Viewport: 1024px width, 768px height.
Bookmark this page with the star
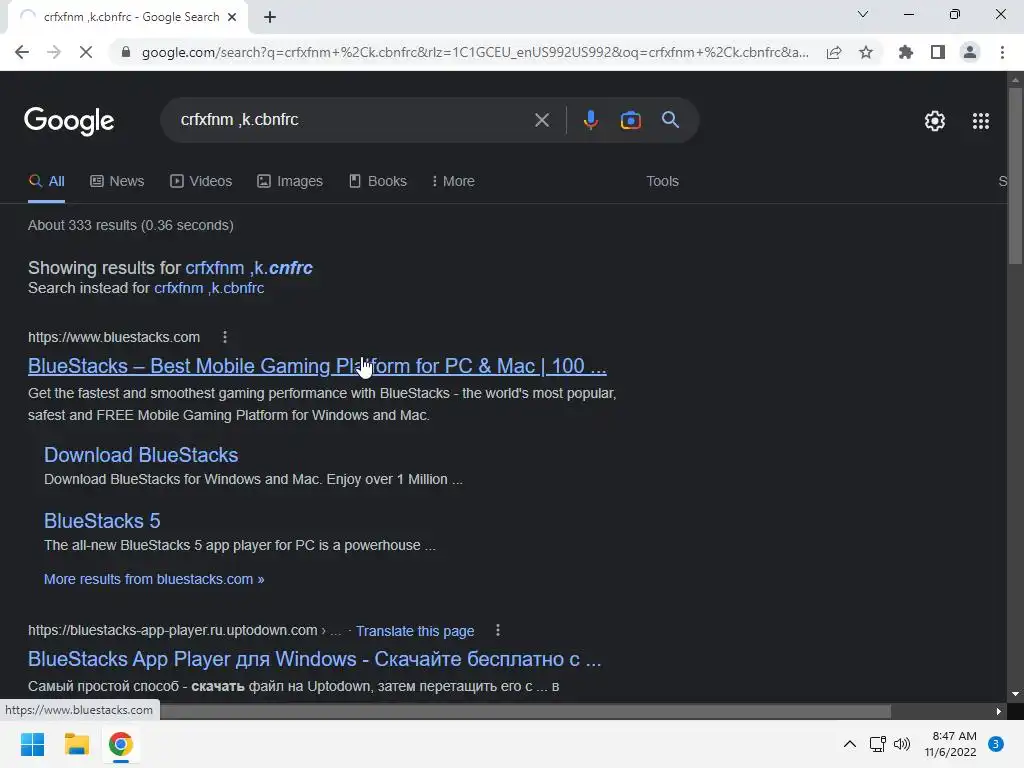(x=866, y=52)
